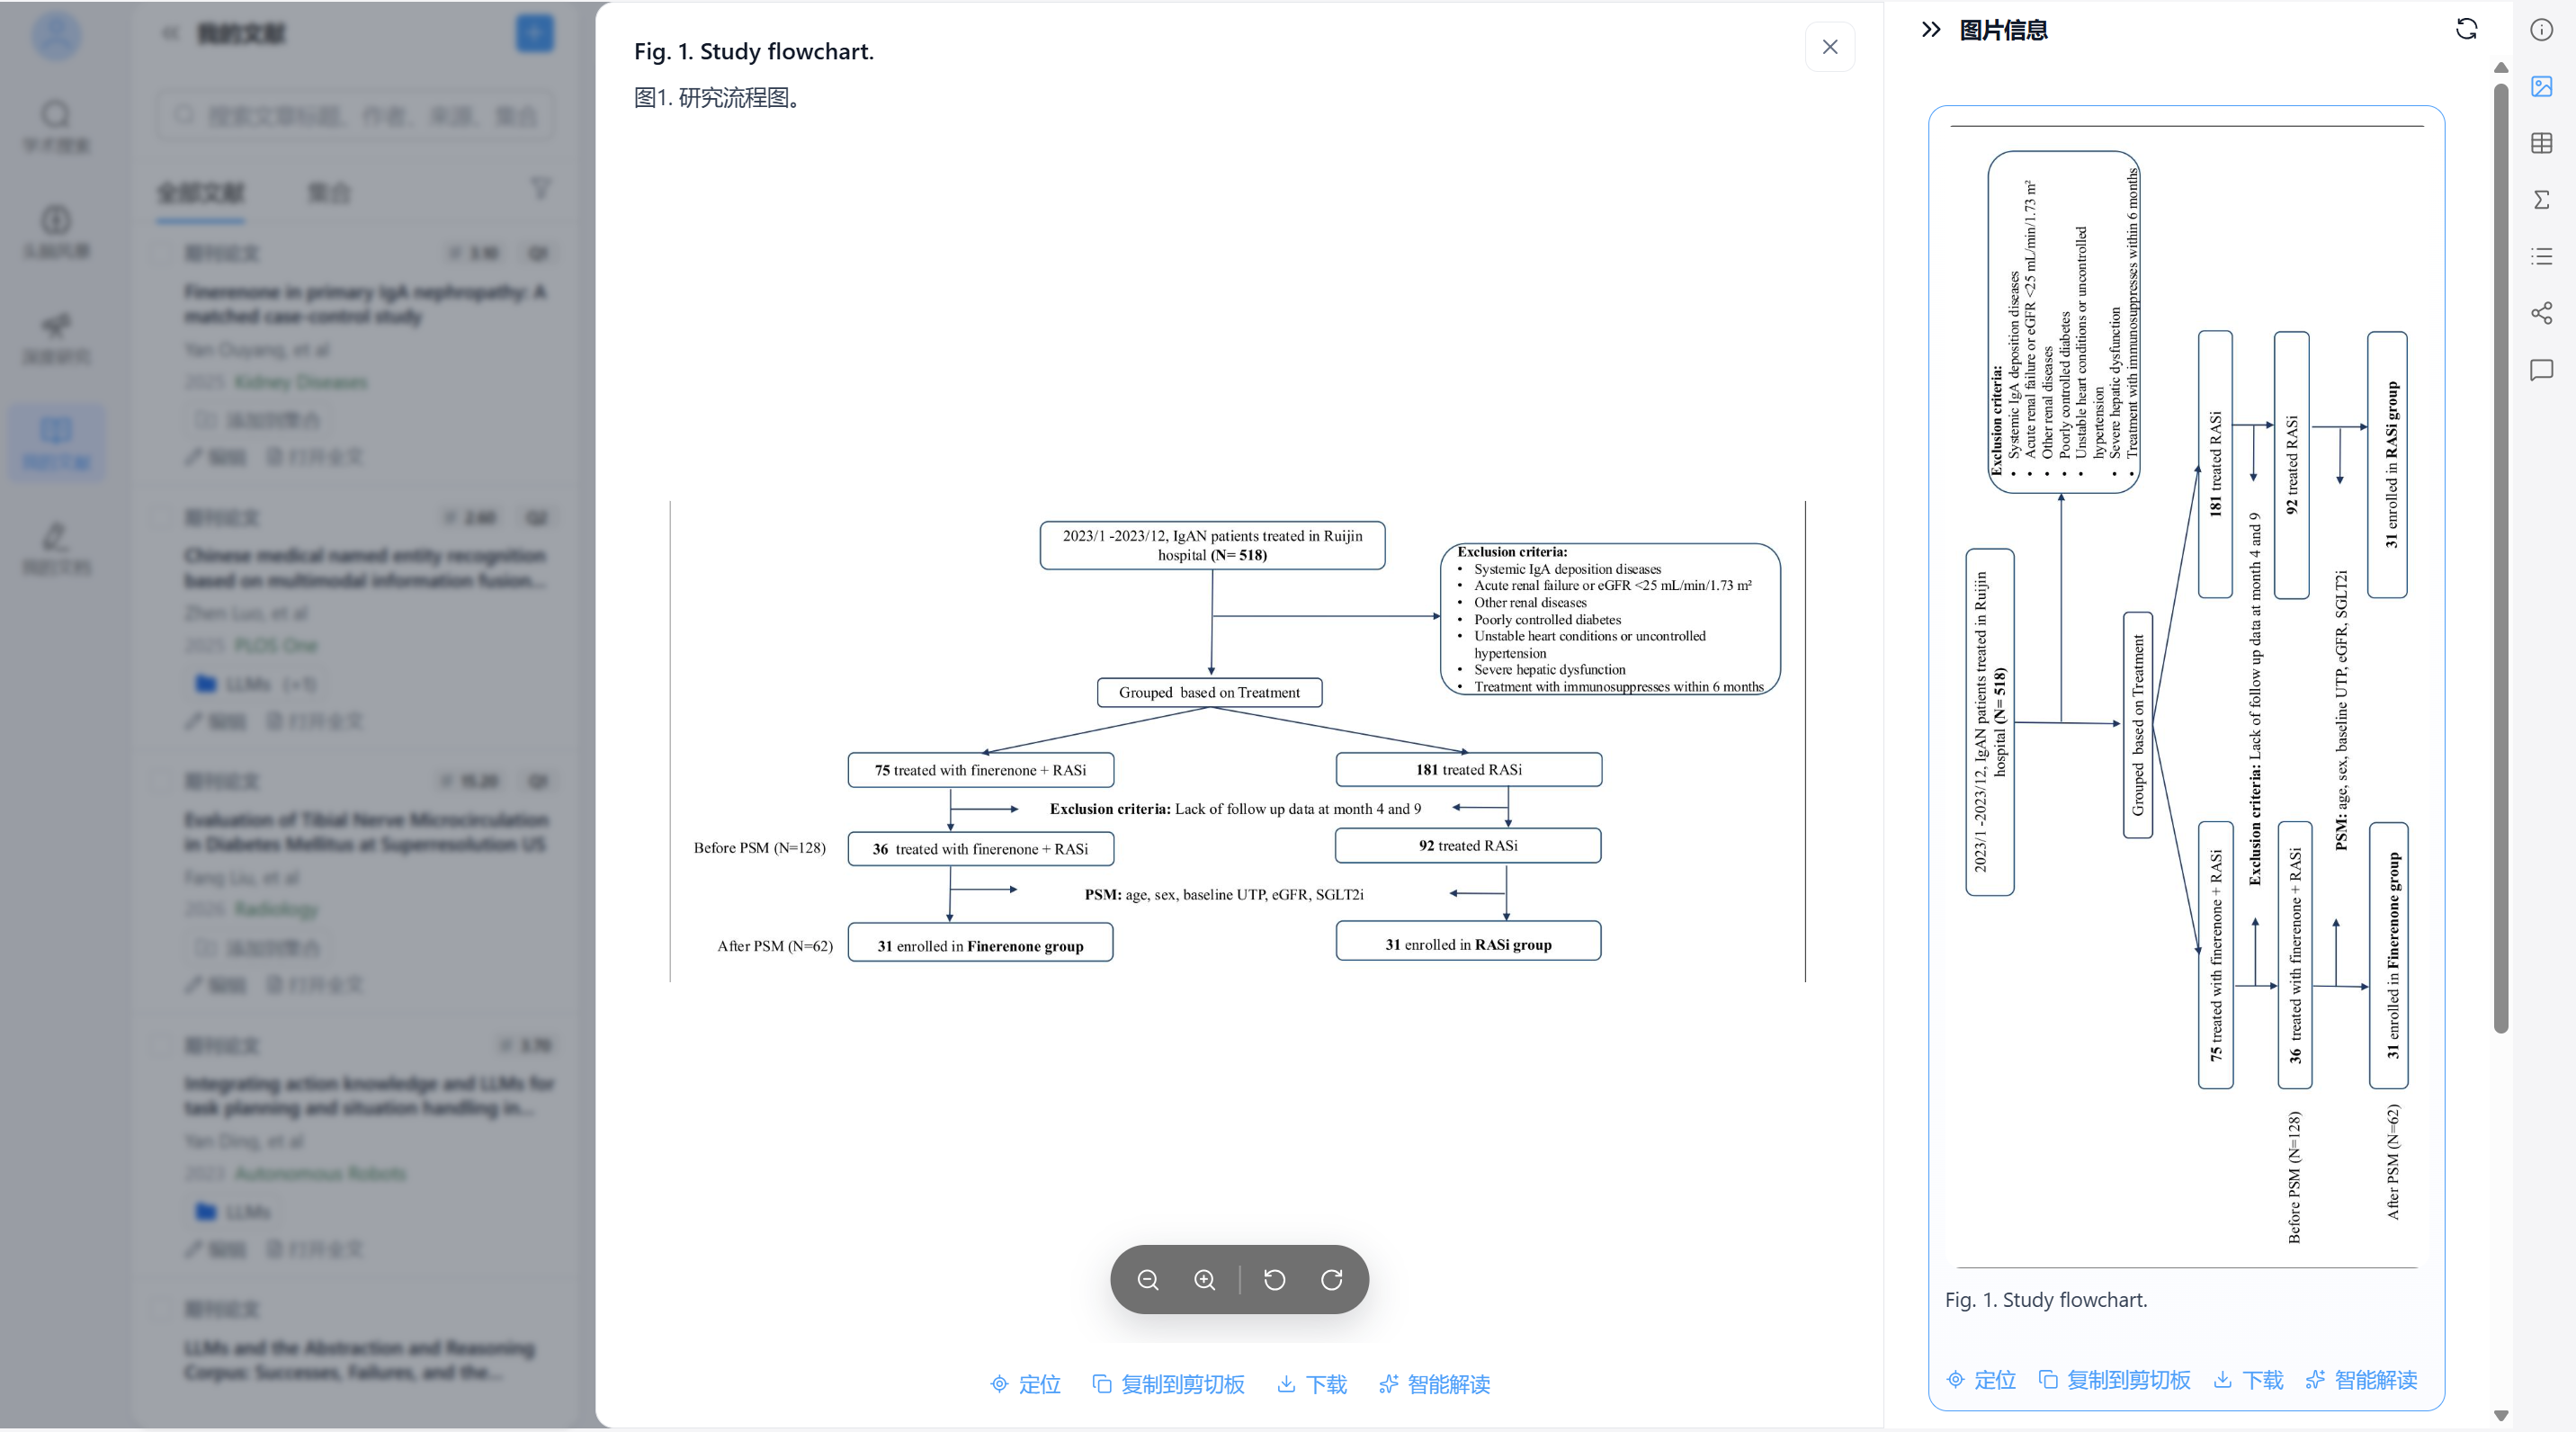Open the share graph icon in right sidebar

pyautogui.click(x=2541, y=313)
